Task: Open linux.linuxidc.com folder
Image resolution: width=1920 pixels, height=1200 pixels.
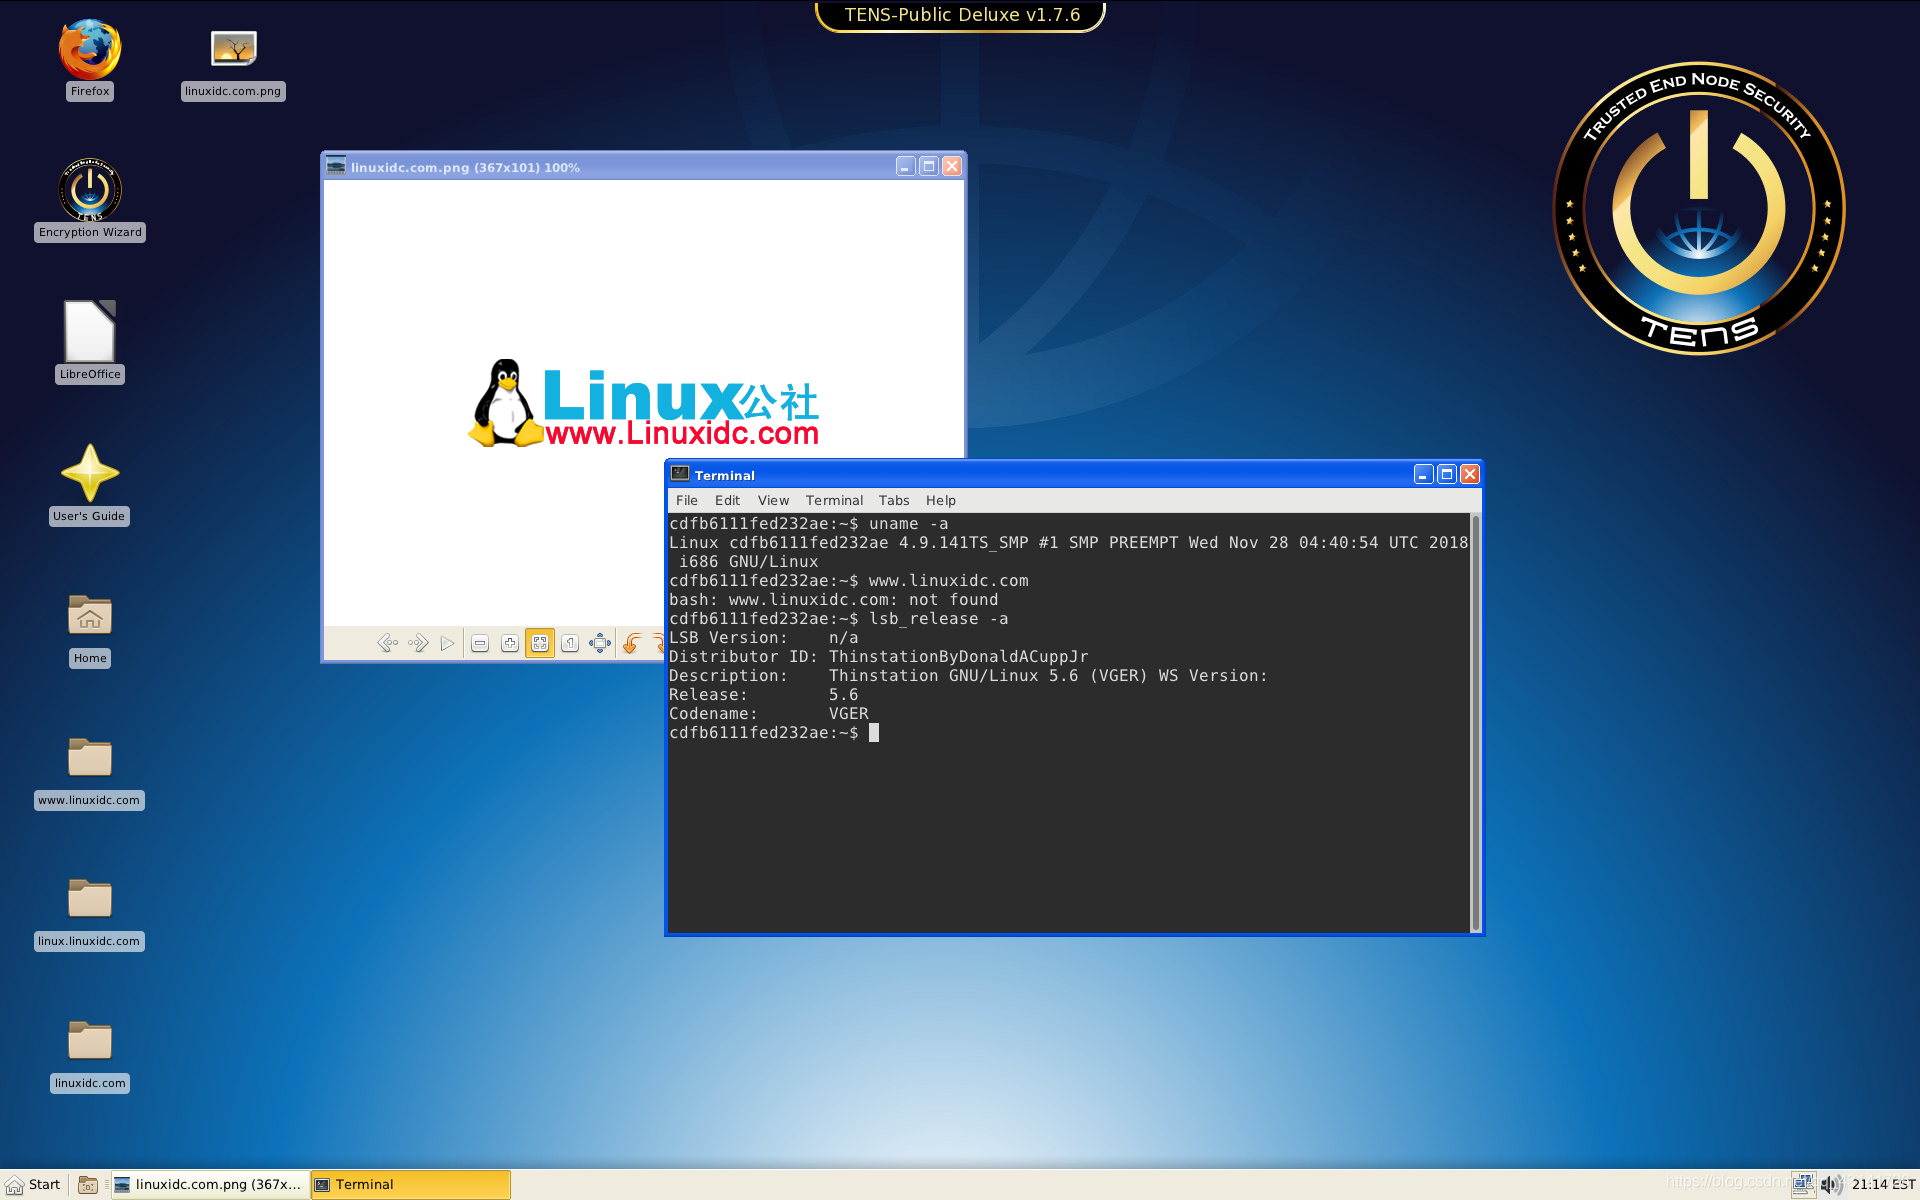Action: 90,900
